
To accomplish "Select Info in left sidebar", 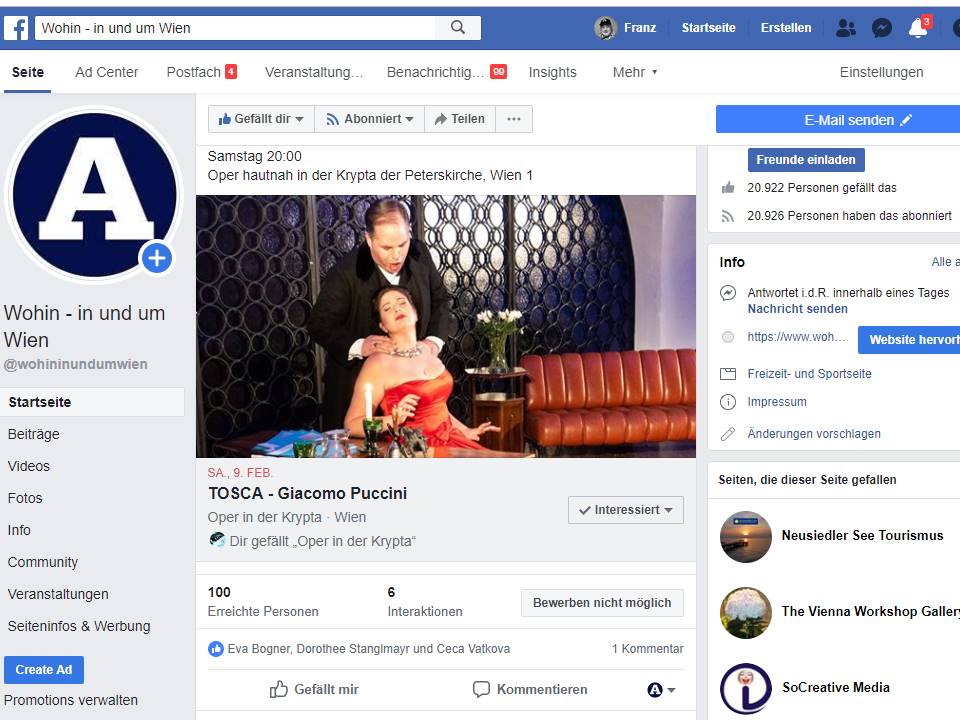I will (x=19, y=530).
